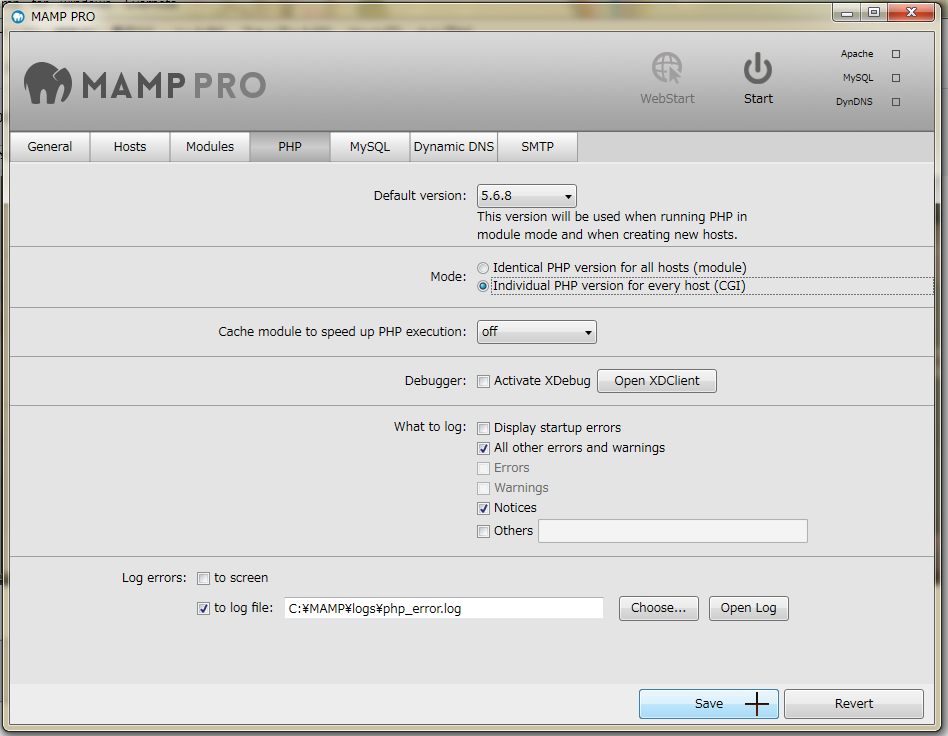
Task: Disable the Notices logging checkbox
Action: click(484, 508)
